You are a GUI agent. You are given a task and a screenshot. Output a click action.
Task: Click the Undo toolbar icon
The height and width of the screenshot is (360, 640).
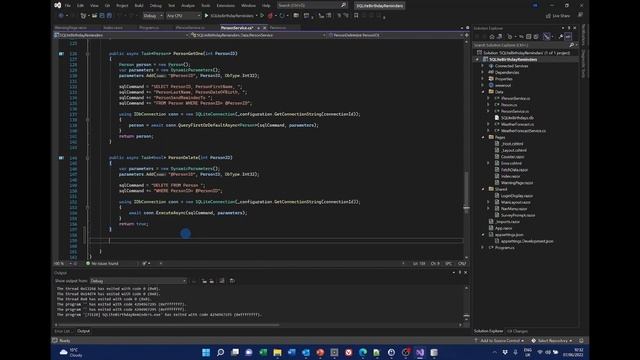(120, 16)
